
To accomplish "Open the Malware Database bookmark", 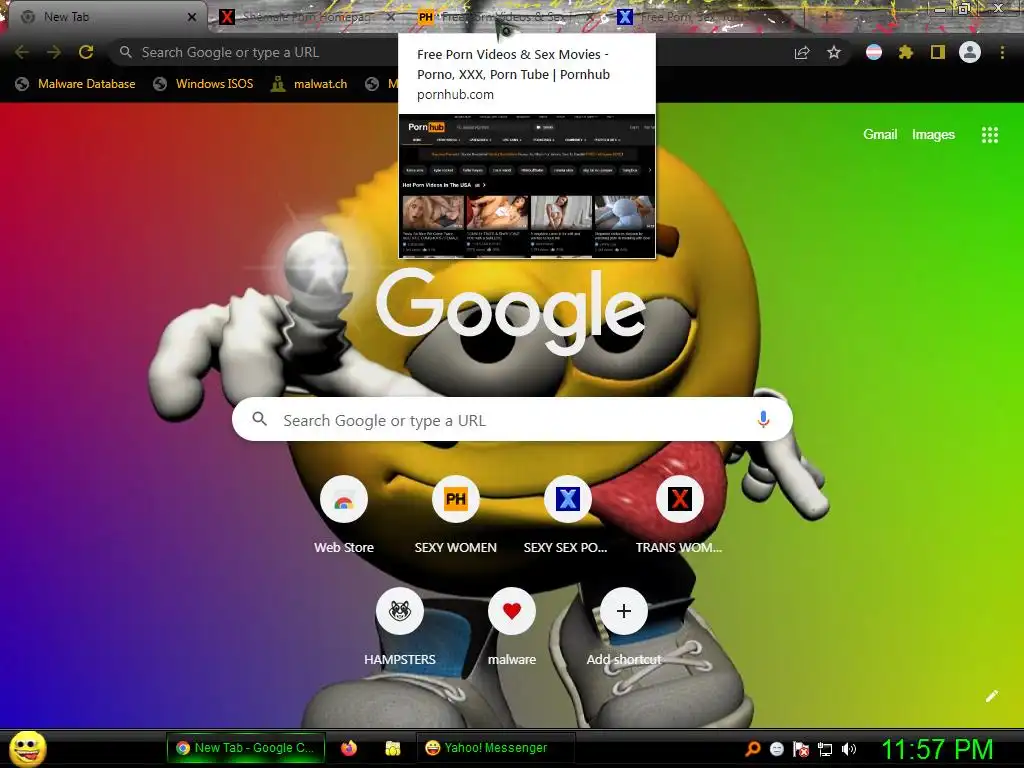I will point(75,84).
